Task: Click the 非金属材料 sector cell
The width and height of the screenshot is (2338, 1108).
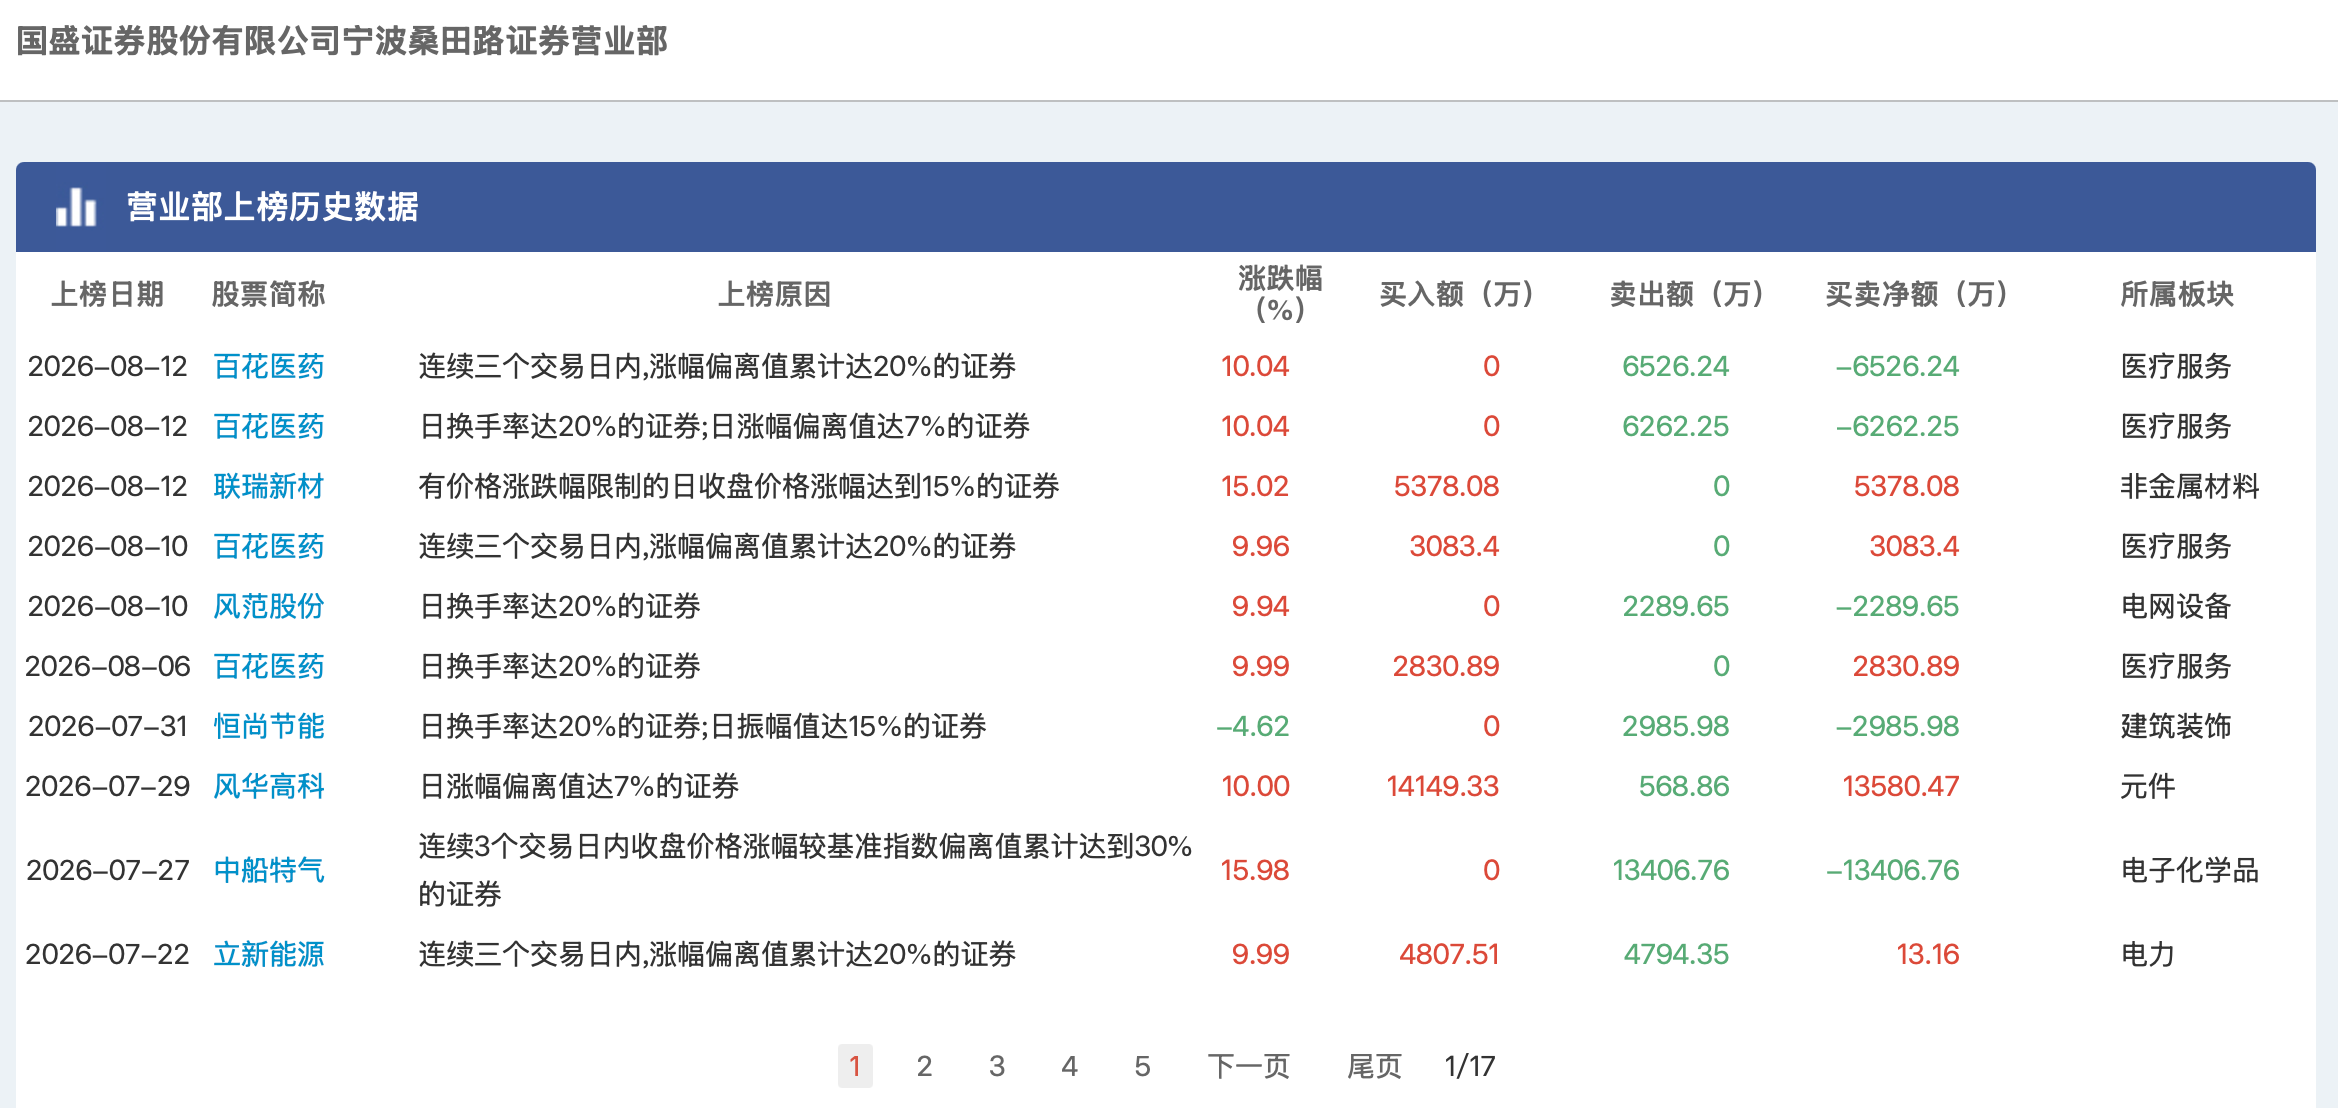Action: coord(2190,486)
